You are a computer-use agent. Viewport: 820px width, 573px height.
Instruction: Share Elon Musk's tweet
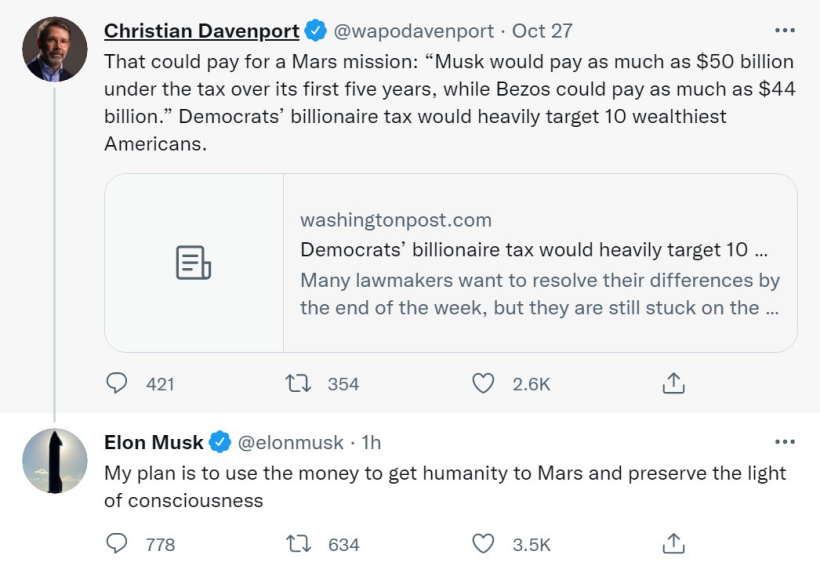pyautogui.click(x=674, y=544)
